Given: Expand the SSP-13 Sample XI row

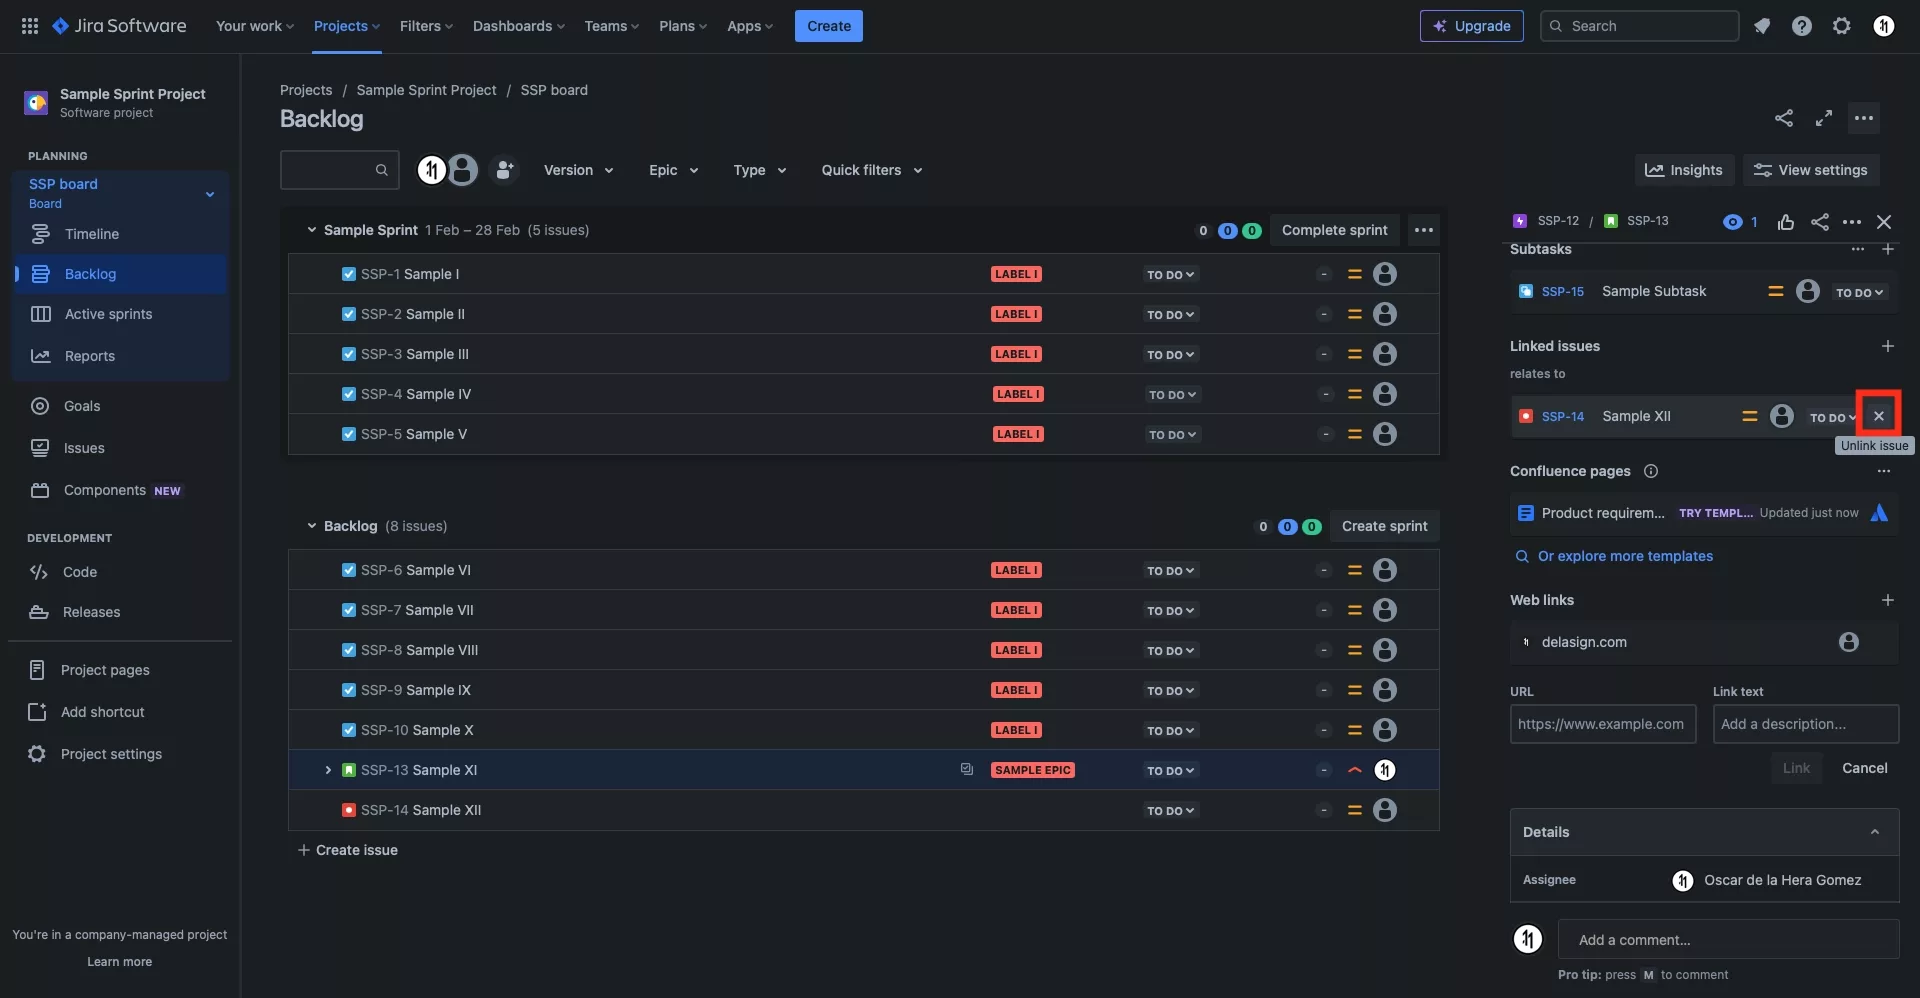Looking at the screenshot, I should click(327, 770).
